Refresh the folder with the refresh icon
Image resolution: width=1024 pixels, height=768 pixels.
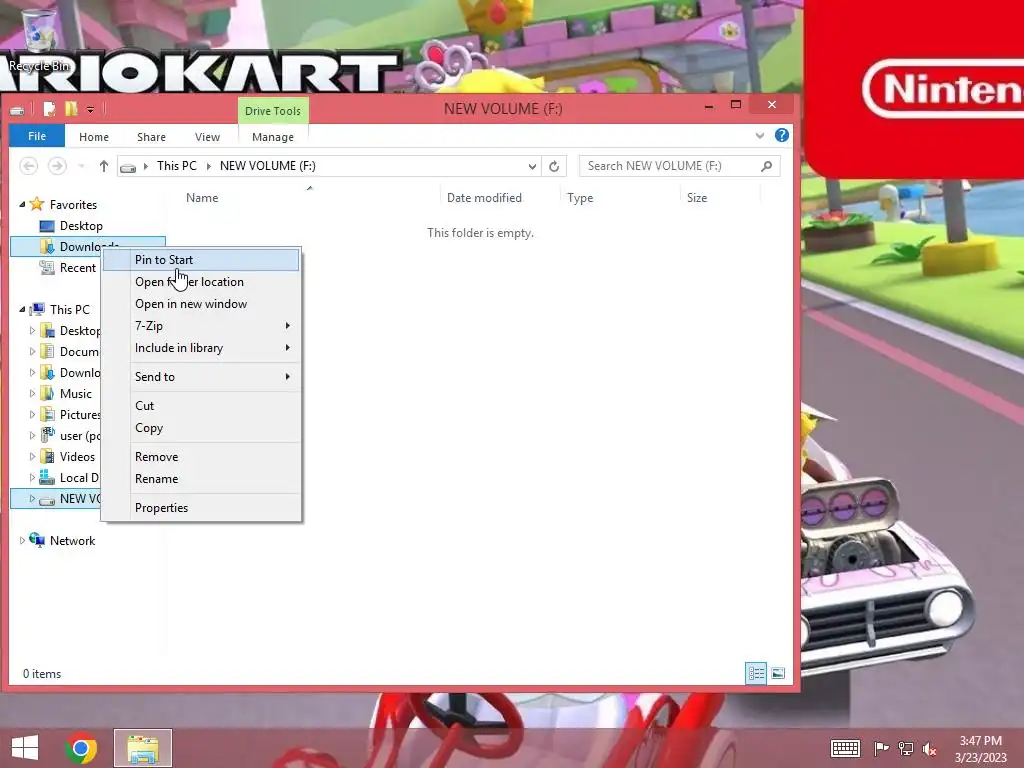tap(554, 166)
